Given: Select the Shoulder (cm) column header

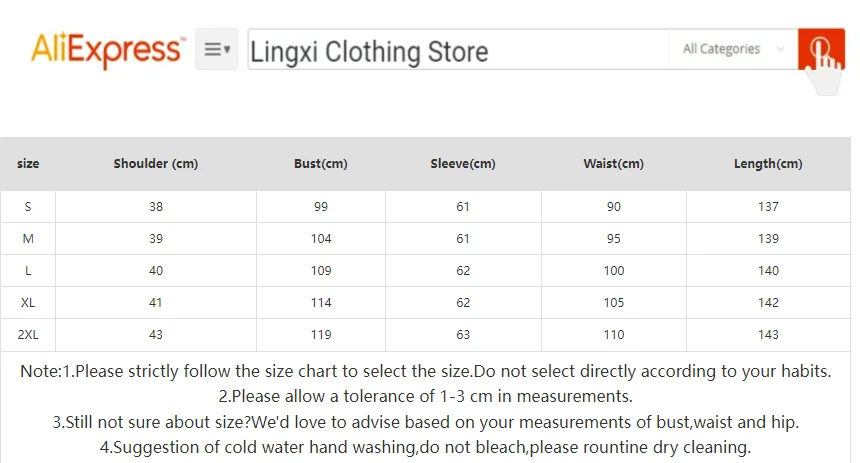Looking at the screenshot, I should [x=156, y=163].
